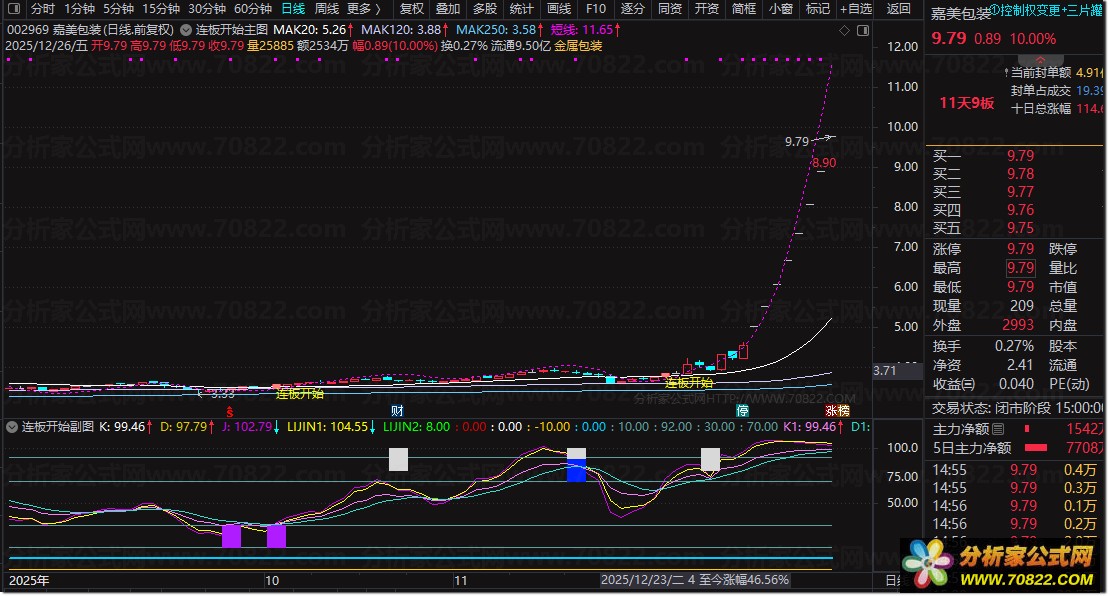This screenshot has width=1110, height=596.
Task: Click the 2025/12/23 至今涨幅46.56% status label
Action: point(694,580)
